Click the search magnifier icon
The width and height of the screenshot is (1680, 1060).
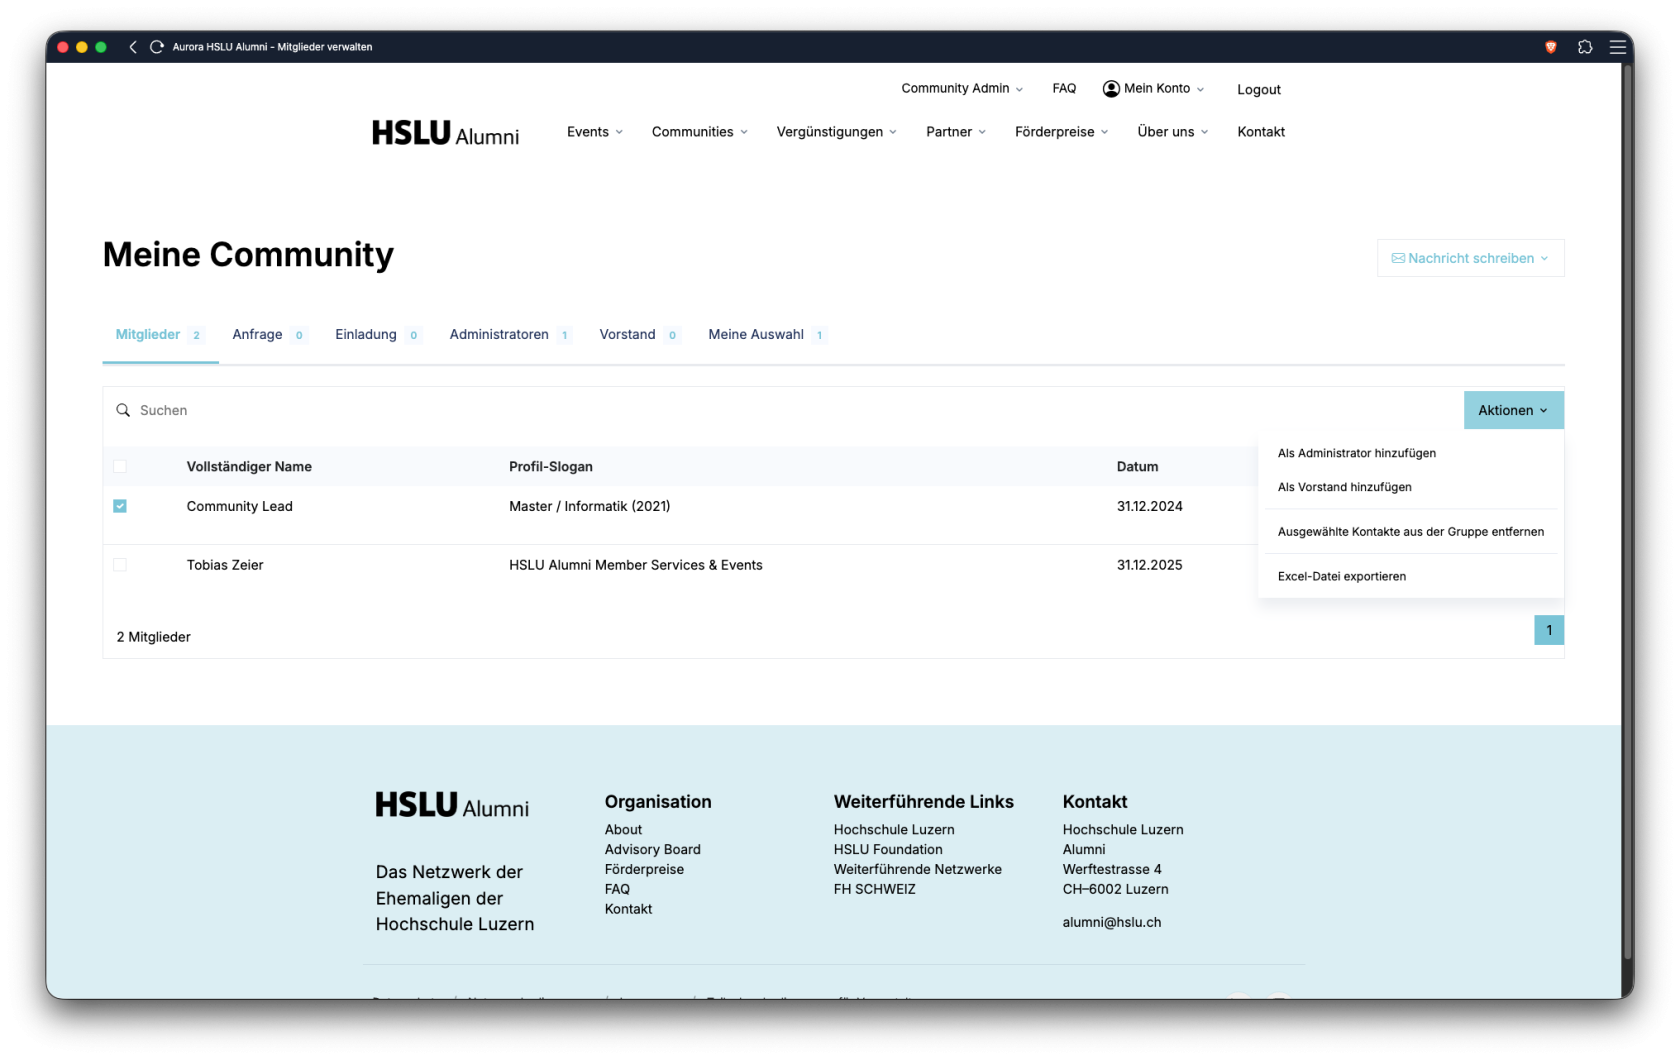(x=123, y=410)
